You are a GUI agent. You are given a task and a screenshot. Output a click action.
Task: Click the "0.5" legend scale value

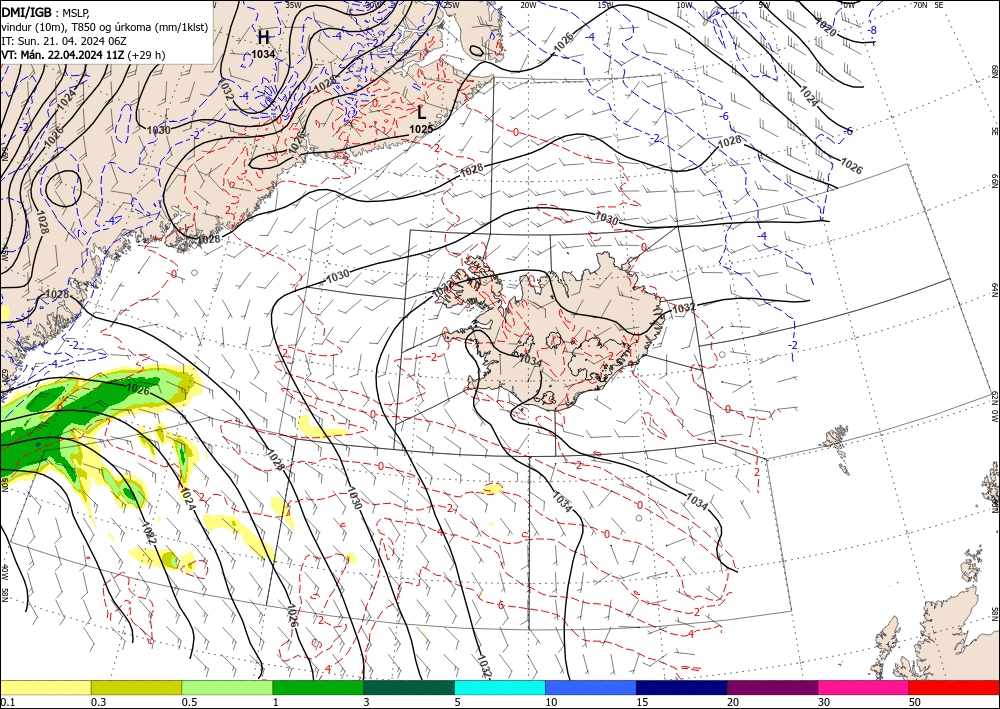(x=189, y=702)
